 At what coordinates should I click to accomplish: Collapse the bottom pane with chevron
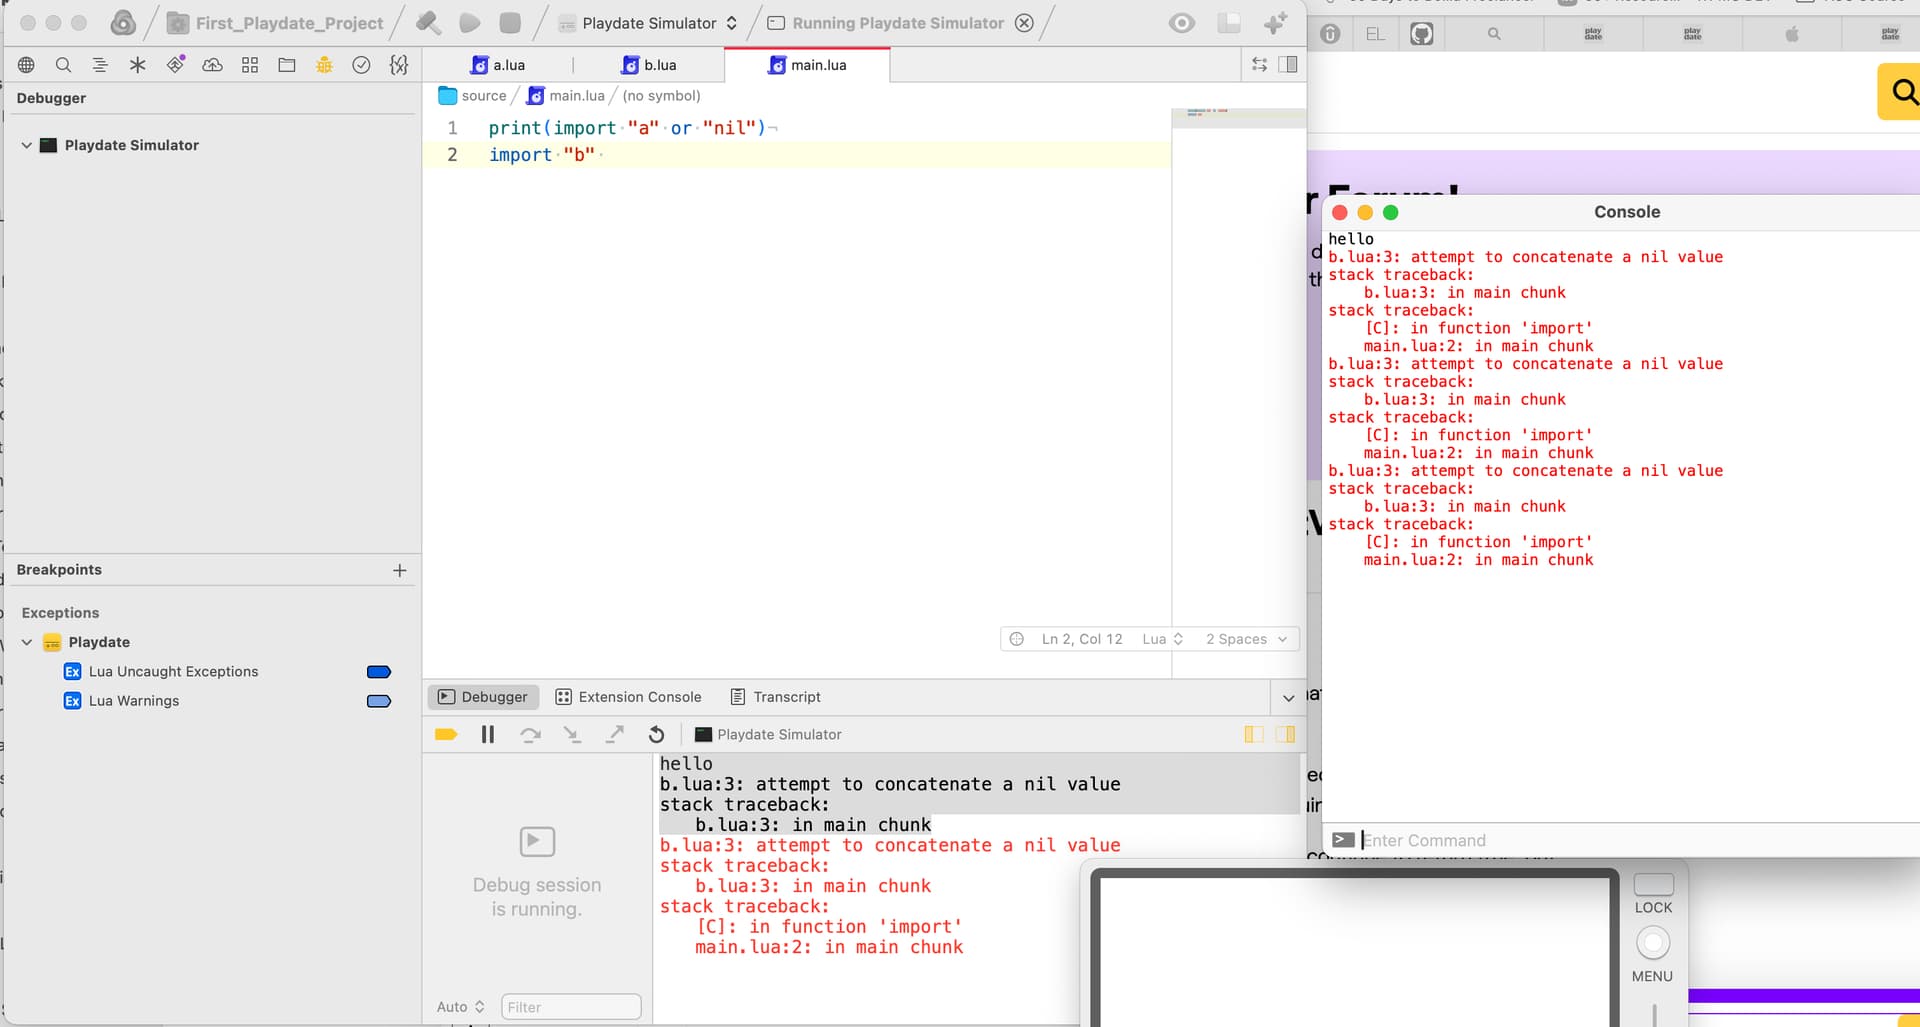click(x=1288, y=698)
